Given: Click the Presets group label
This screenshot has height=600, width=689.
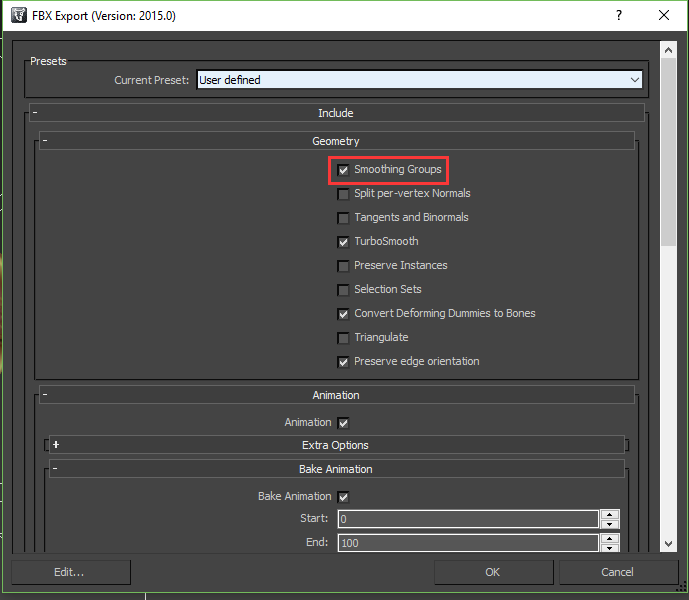Looking at the screenshot, I should (x=48, y=61).
